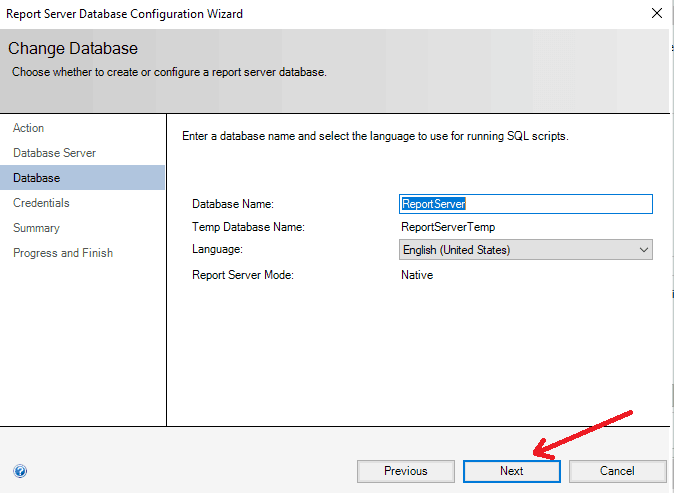Select the Summary step
Viewport: 674px width, 493px height.
pos(36,228)
